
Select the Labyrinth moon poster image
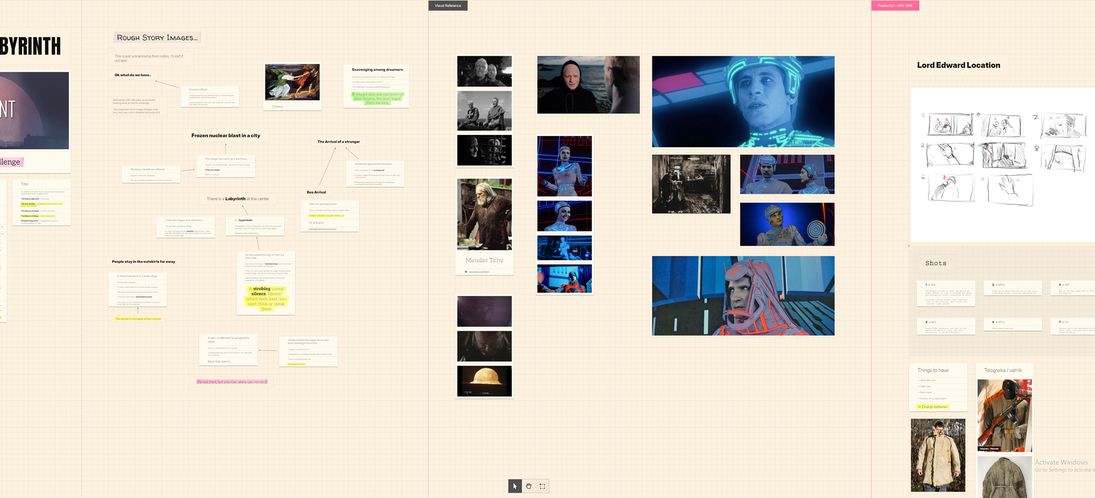click(34, 110)
